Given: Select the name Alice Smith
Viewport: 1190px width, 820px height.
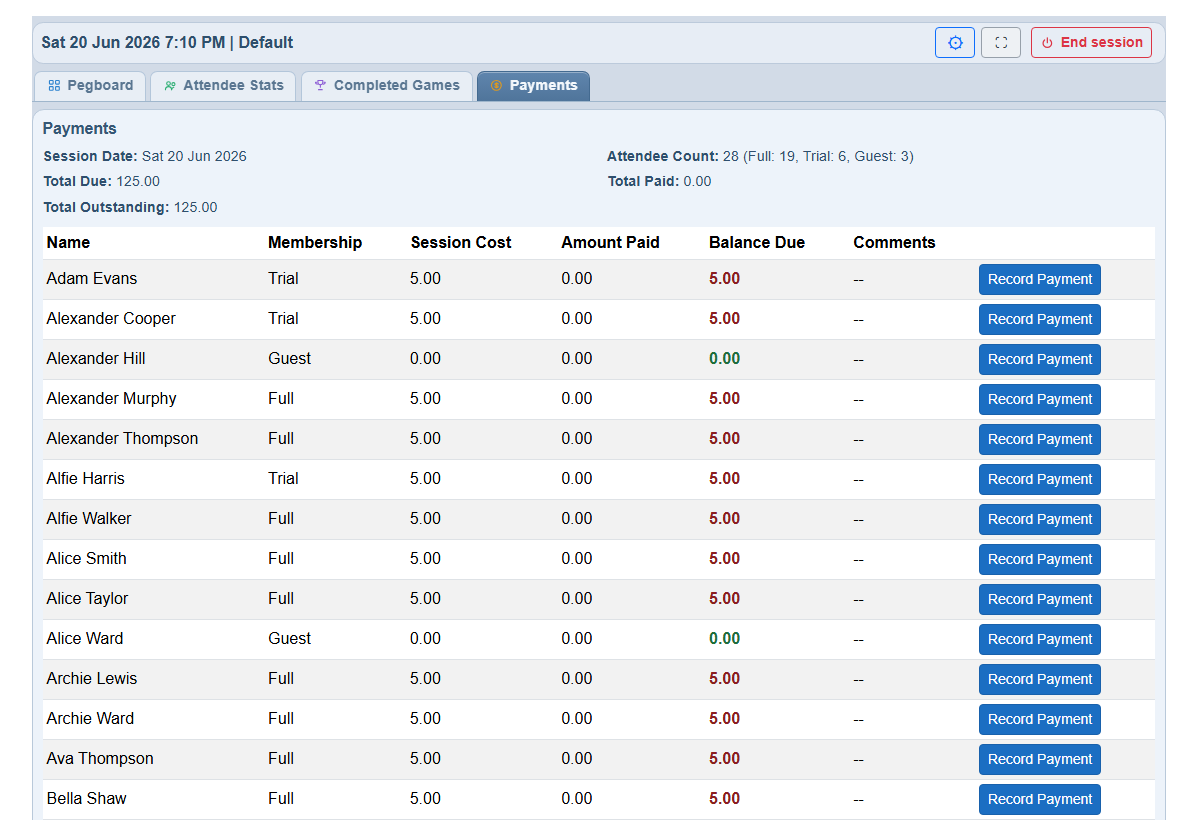Looking at the screenshot, I should 87,559.
